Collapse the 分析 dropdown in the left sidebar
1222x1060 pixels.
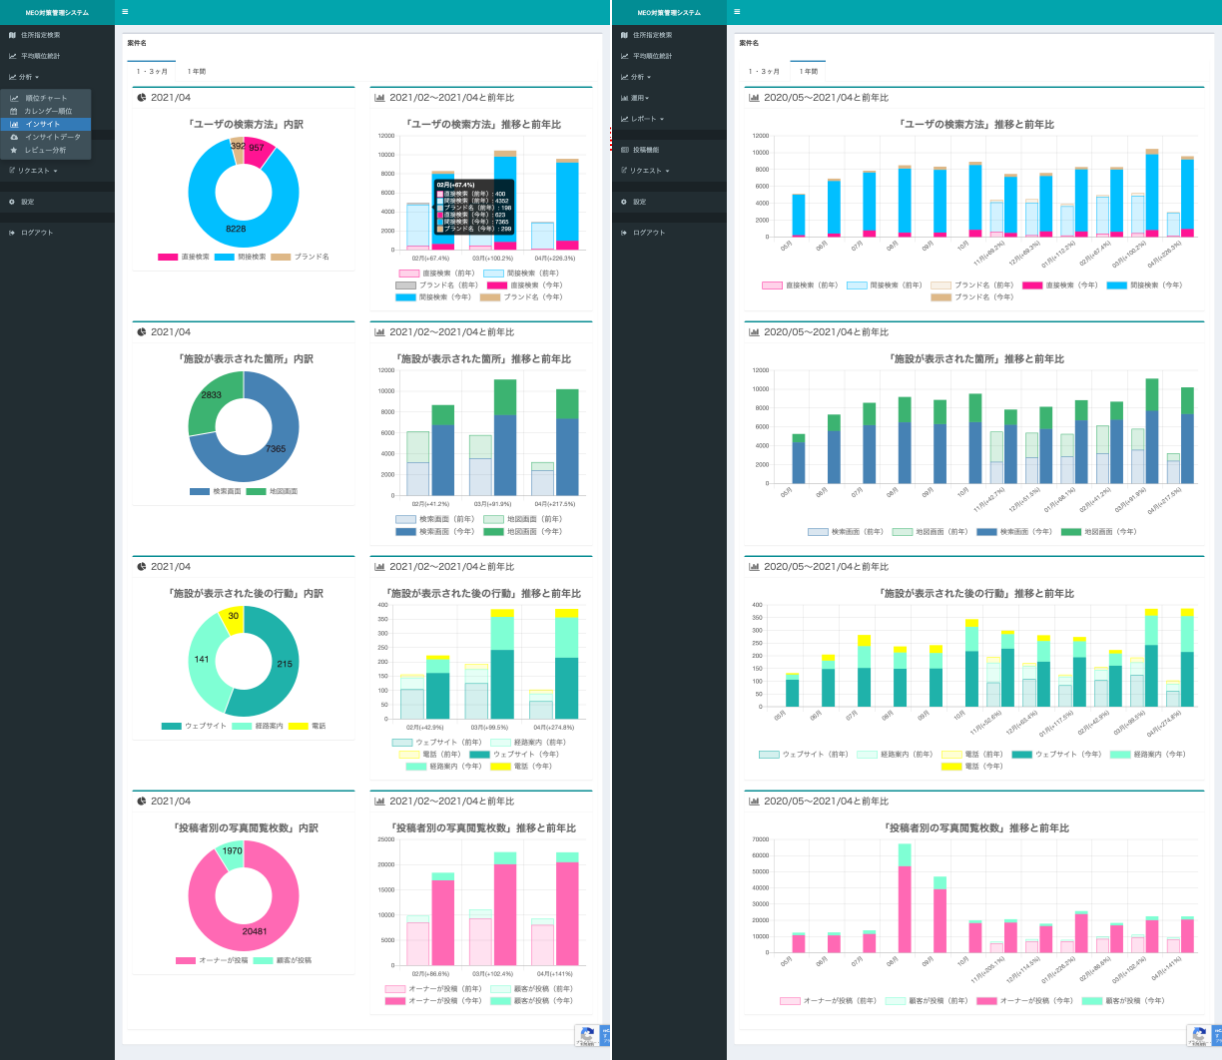pyautogui.click(x=24, y=77)
